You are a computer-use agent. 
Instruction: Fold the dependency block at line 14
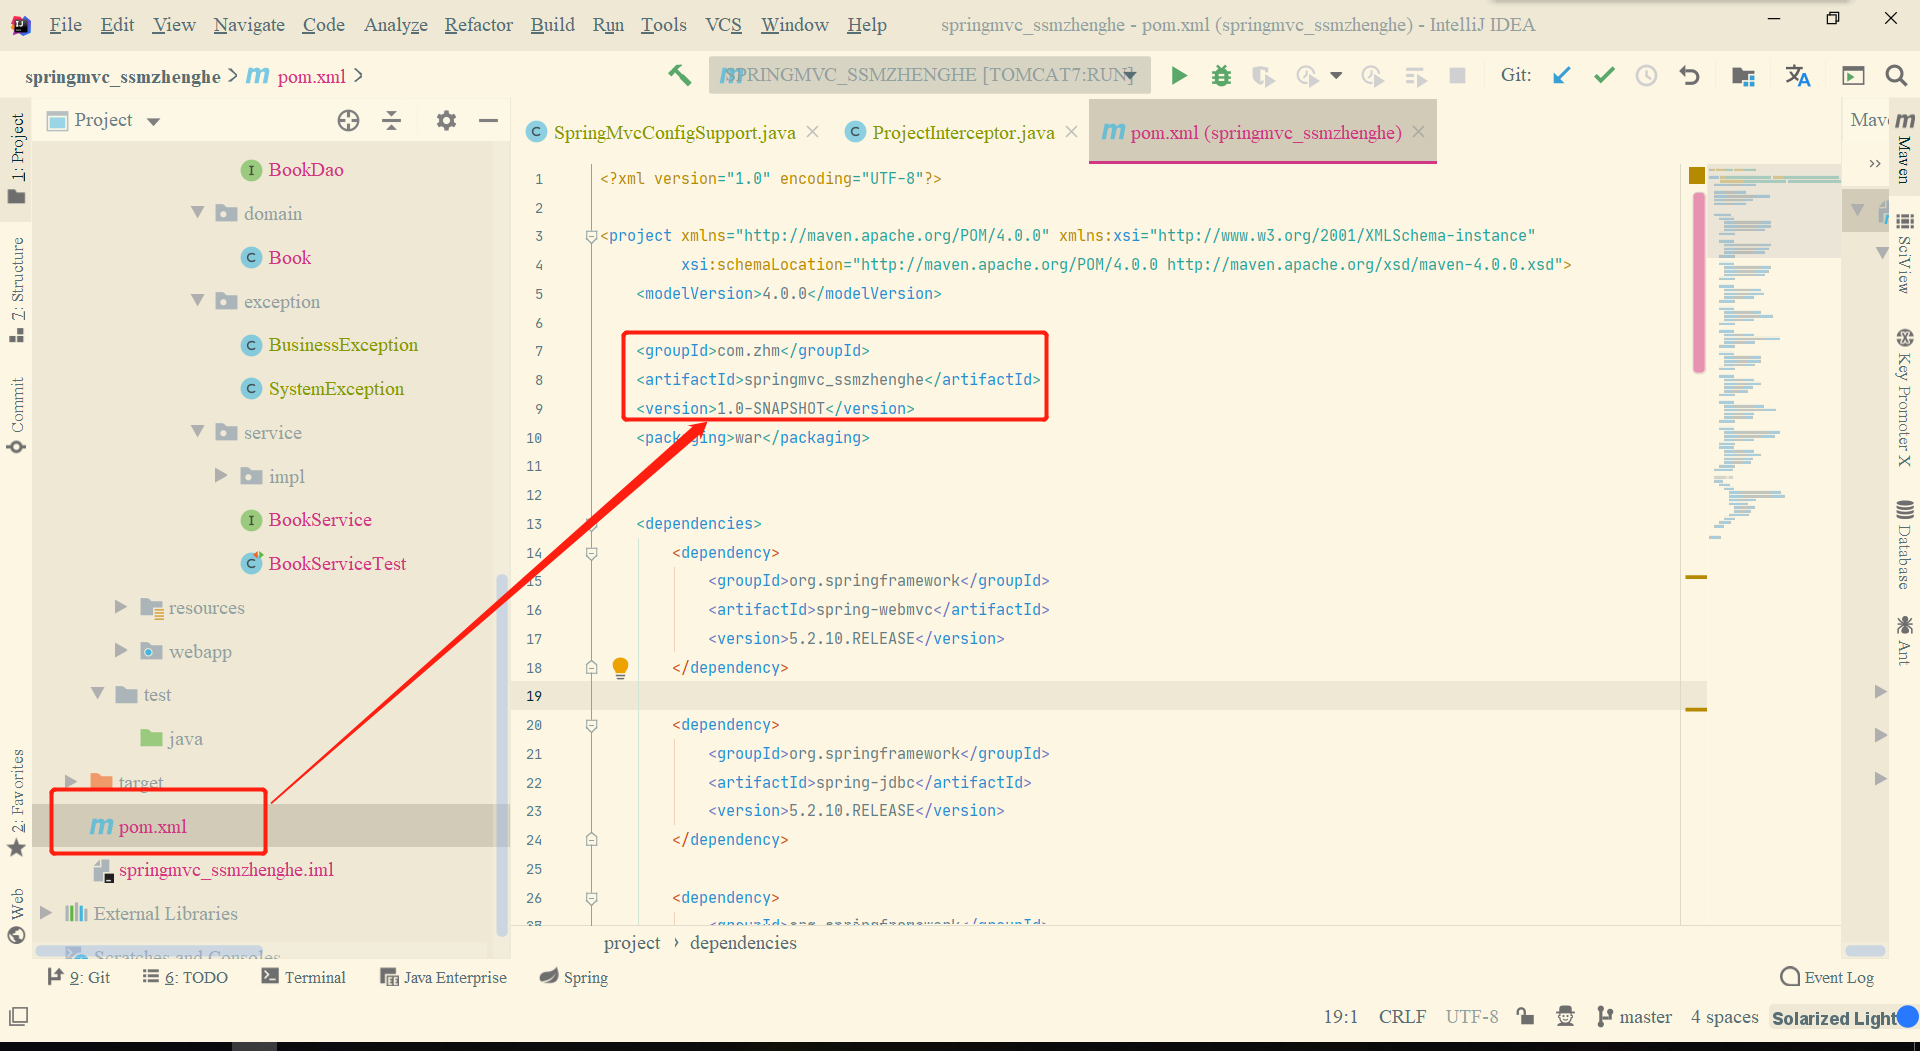[591, 553]
